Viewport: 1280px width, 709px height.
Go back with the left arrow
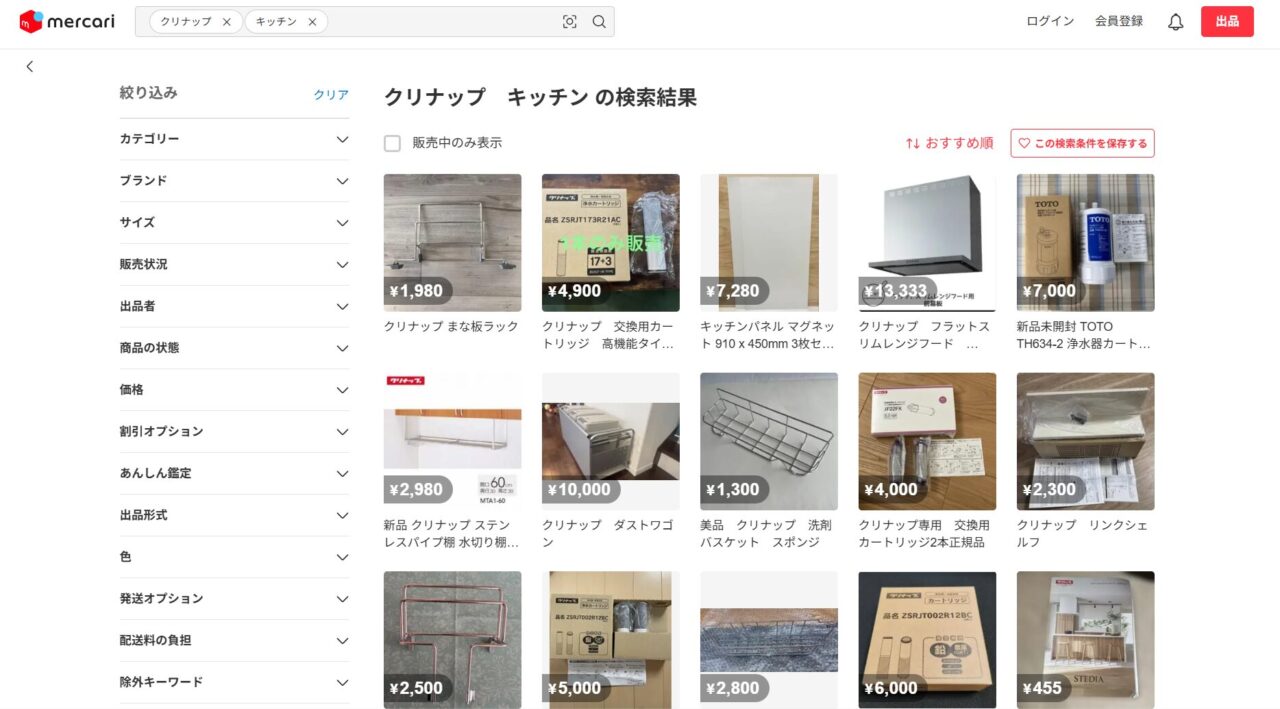pyautogui.click(x=30, y=66)
